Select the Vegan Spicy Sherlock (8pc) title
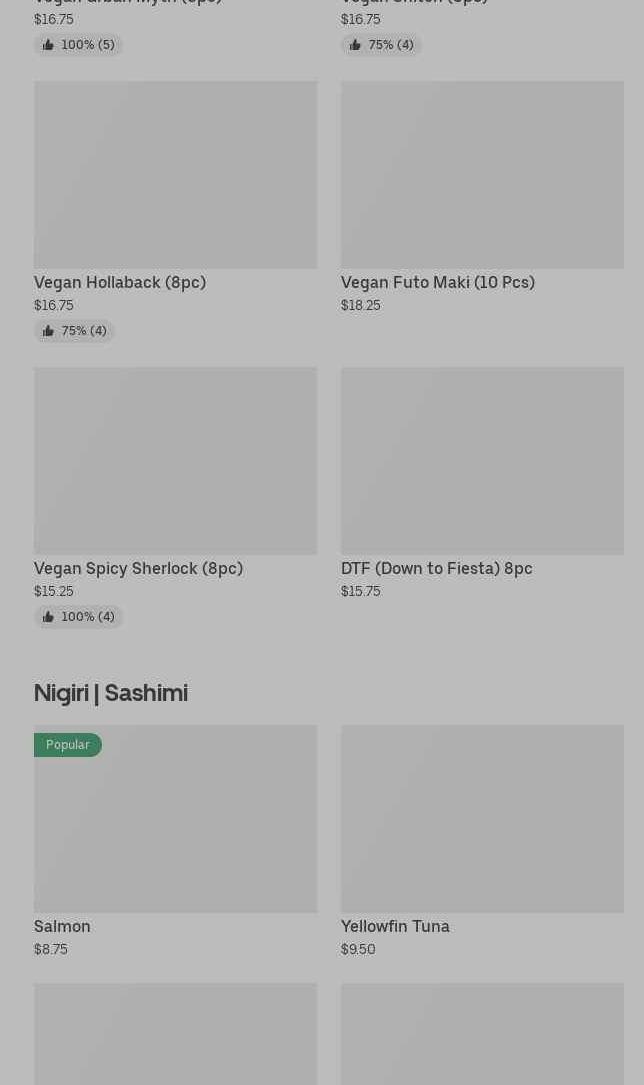Viewport: 644px width, 1085px height. tap(138, 569)
